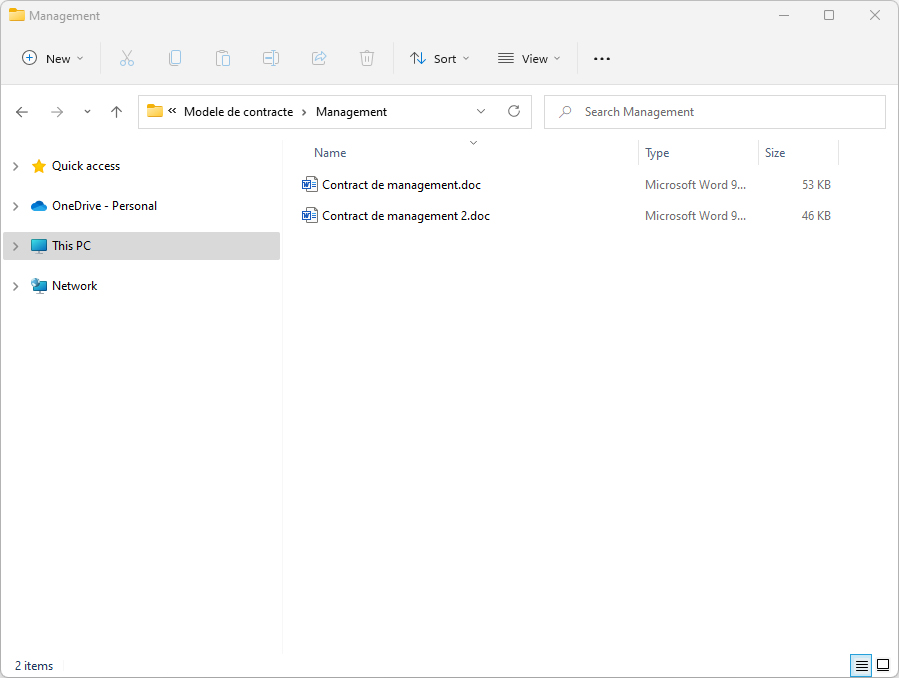Image resolution: width=899 pixels, height=678 pixels.
Task: Expand the This PC tree node
Action: tap(15, 246)
